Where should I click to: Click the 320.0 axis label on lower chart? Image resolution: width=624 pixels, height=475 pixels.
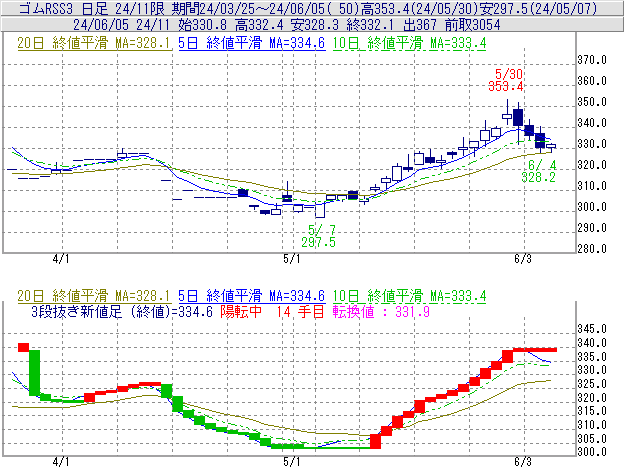(x=592, y=398)
